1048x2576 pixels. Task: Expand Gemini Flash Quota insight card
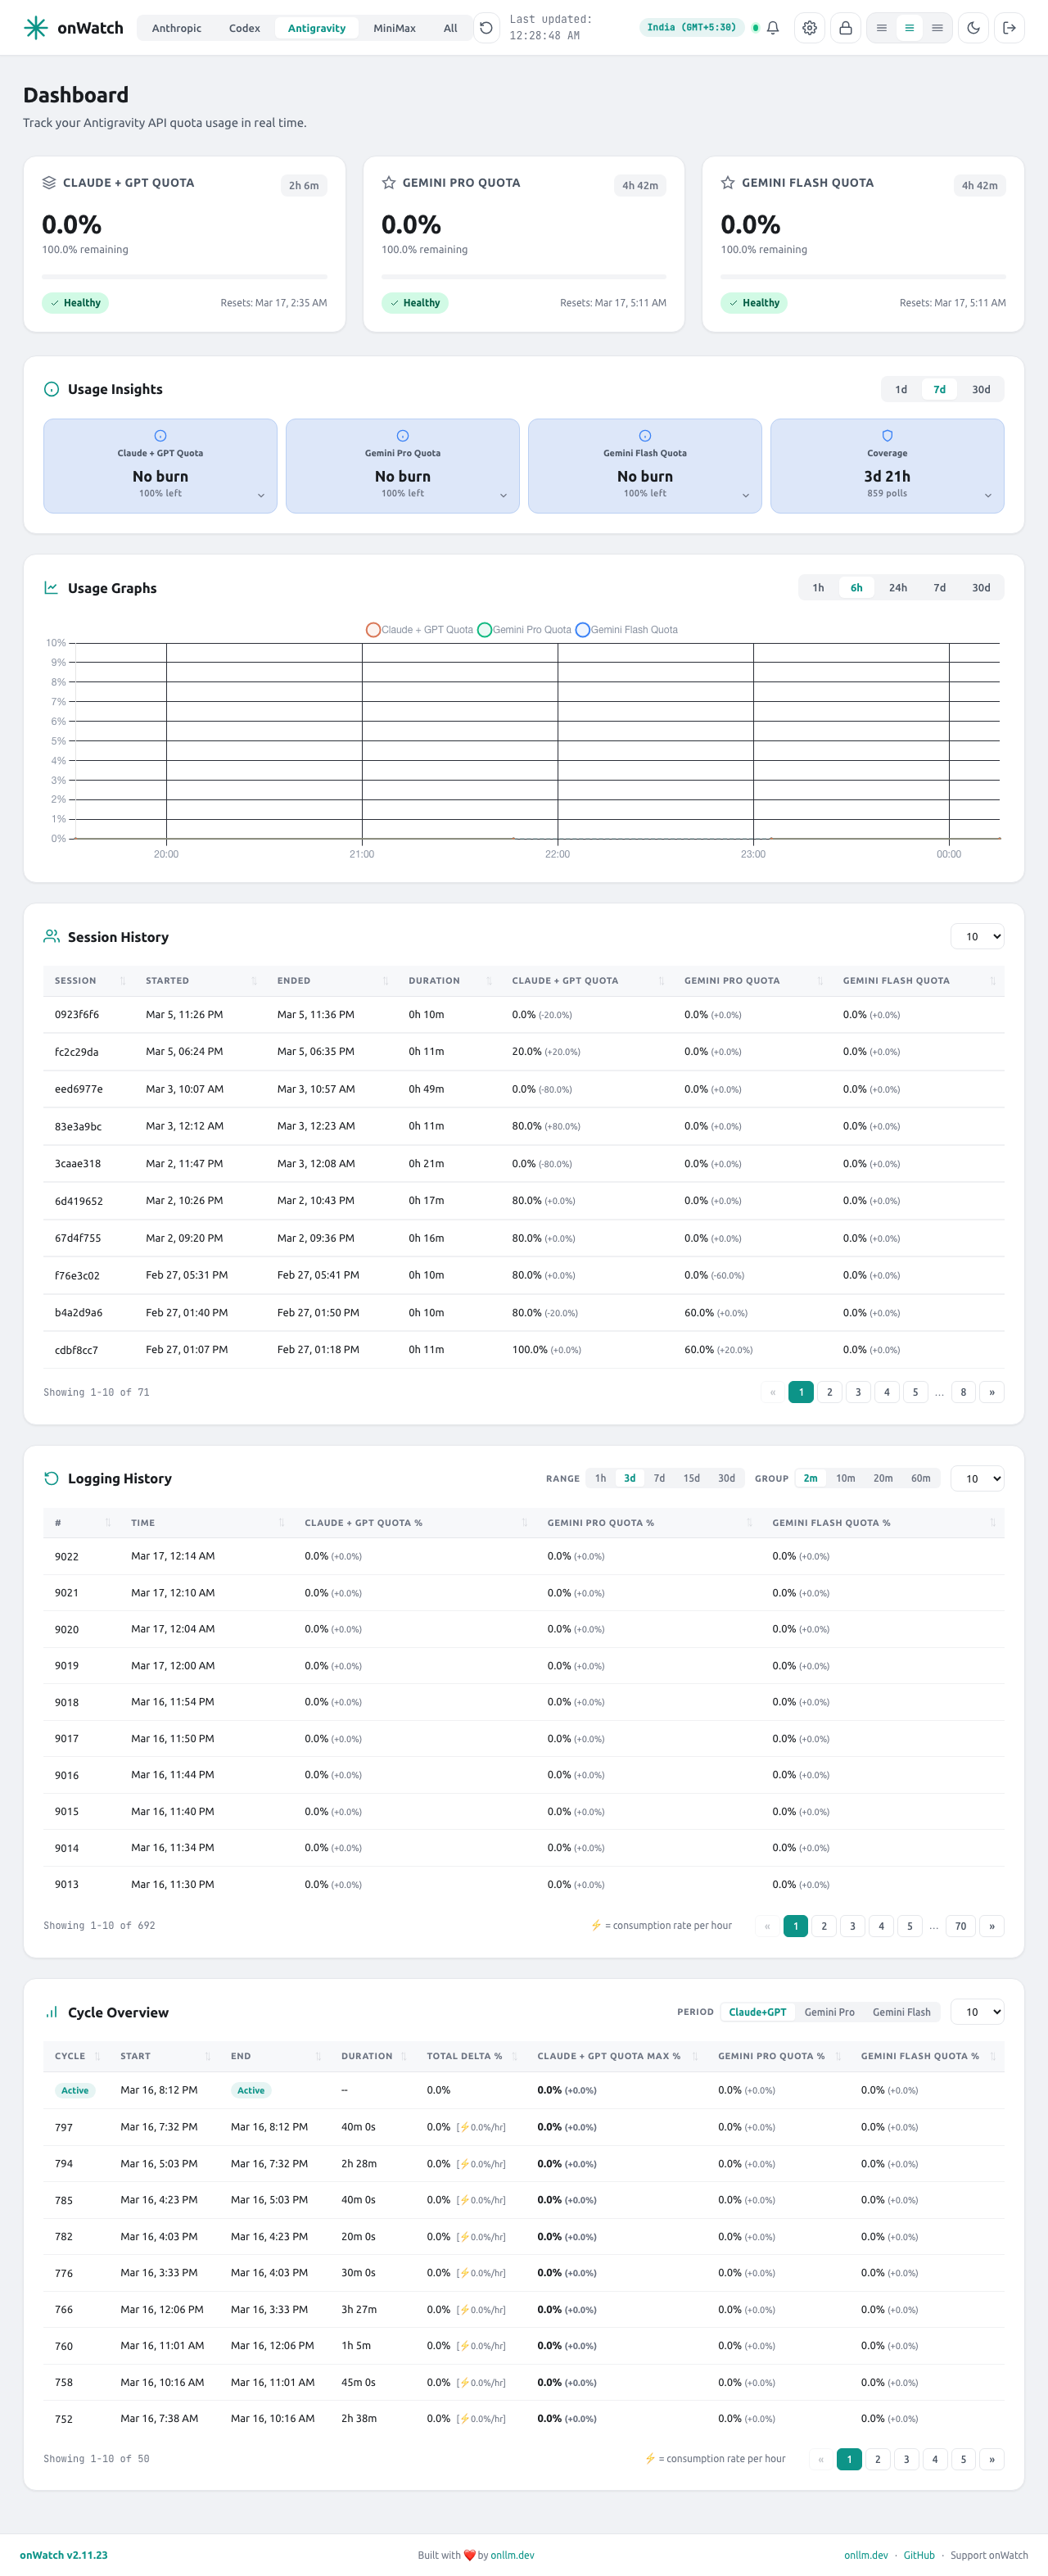pos(645,466)
